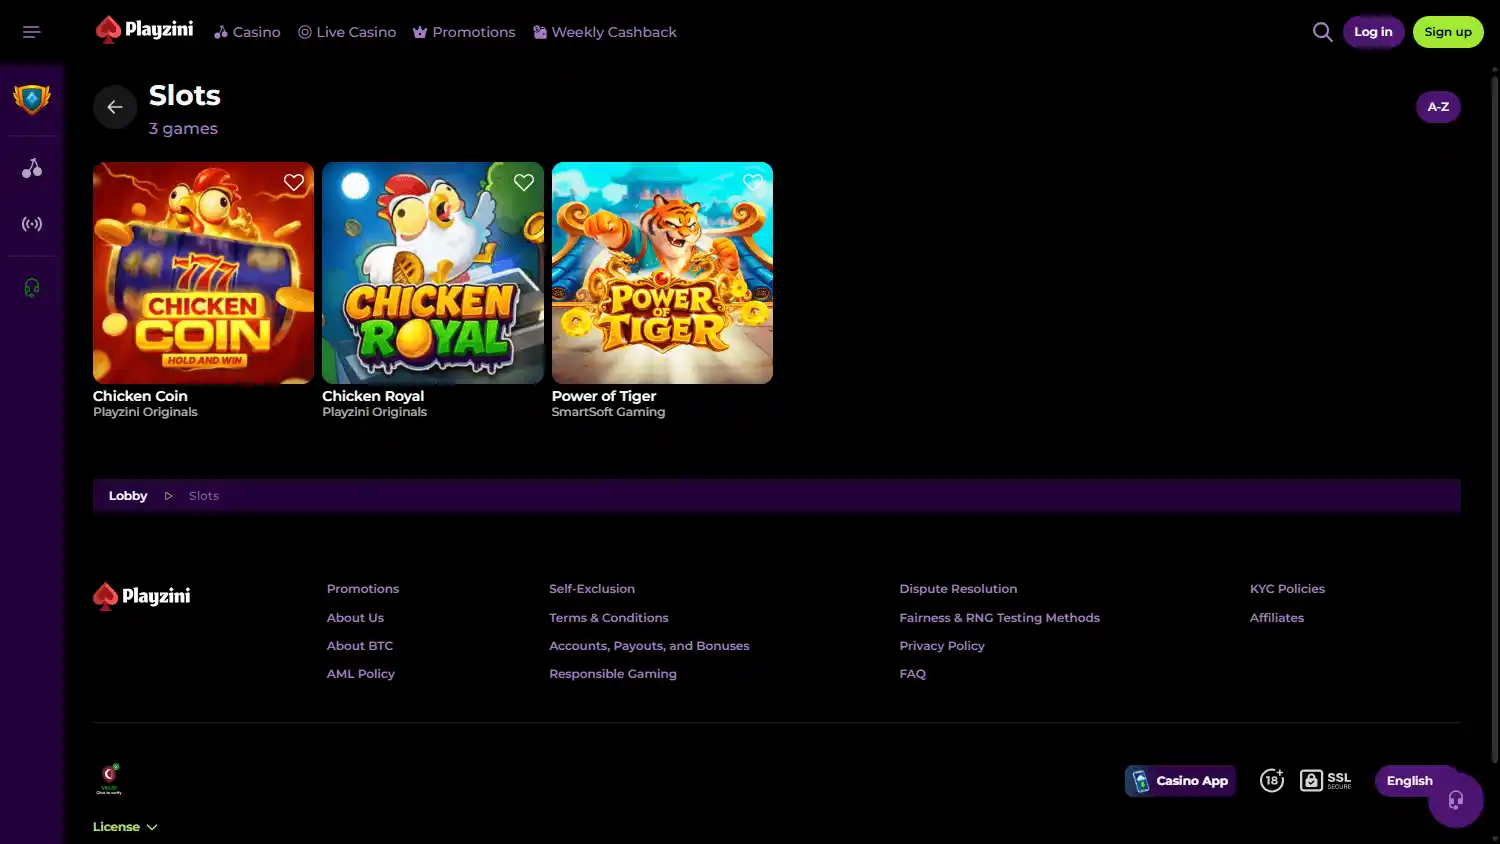1500x844 pixels.
Task: Favorite Power of Tiger with the heart icon
Action: [753, 182]
